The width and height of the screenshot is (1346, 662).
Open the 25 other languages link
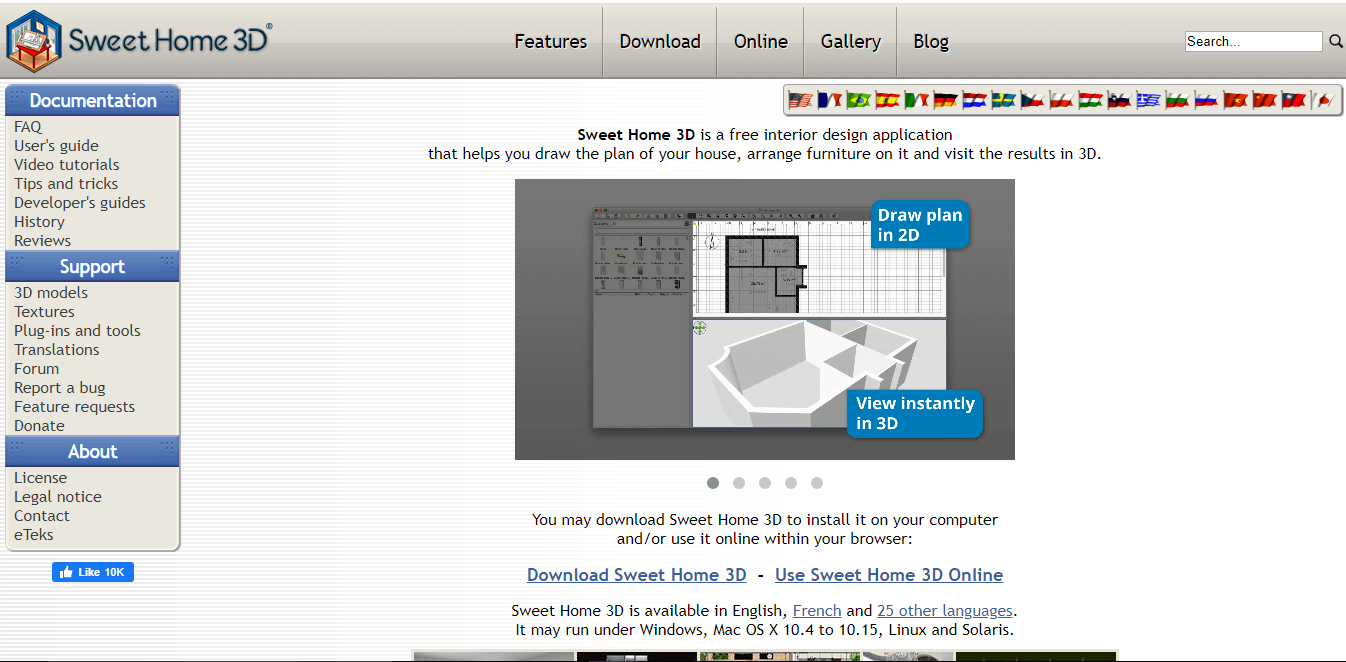(x=945, y=610)
